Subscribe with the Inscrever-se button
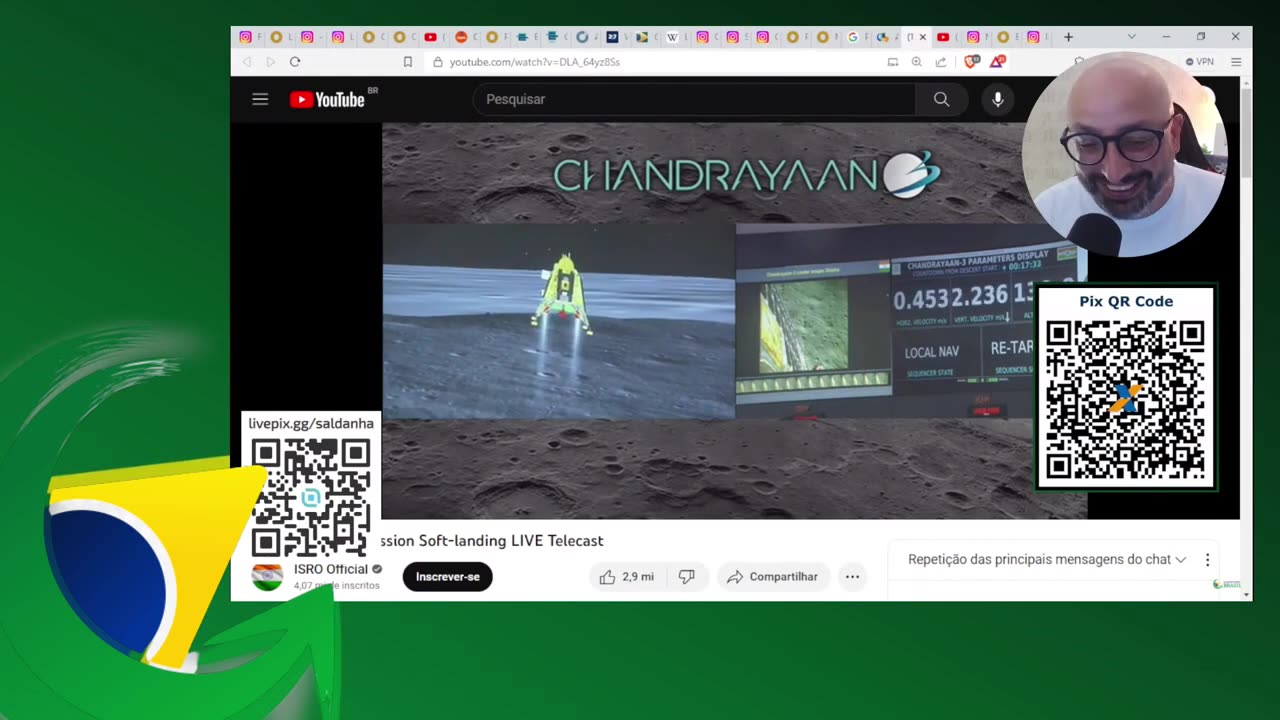Viewport: 1280px width, 720px height. pyautogui.click(x=448, y=577)
